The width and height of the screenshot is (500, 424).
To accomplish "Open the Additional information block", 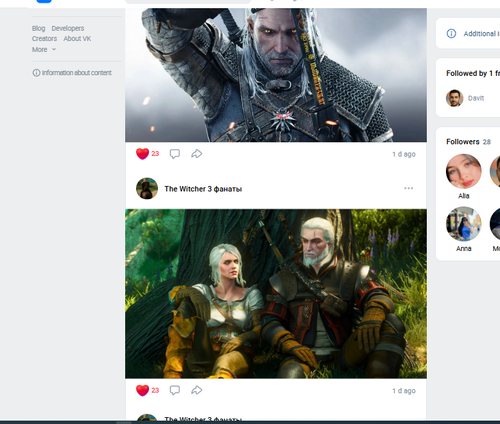I will coord(468,33).
